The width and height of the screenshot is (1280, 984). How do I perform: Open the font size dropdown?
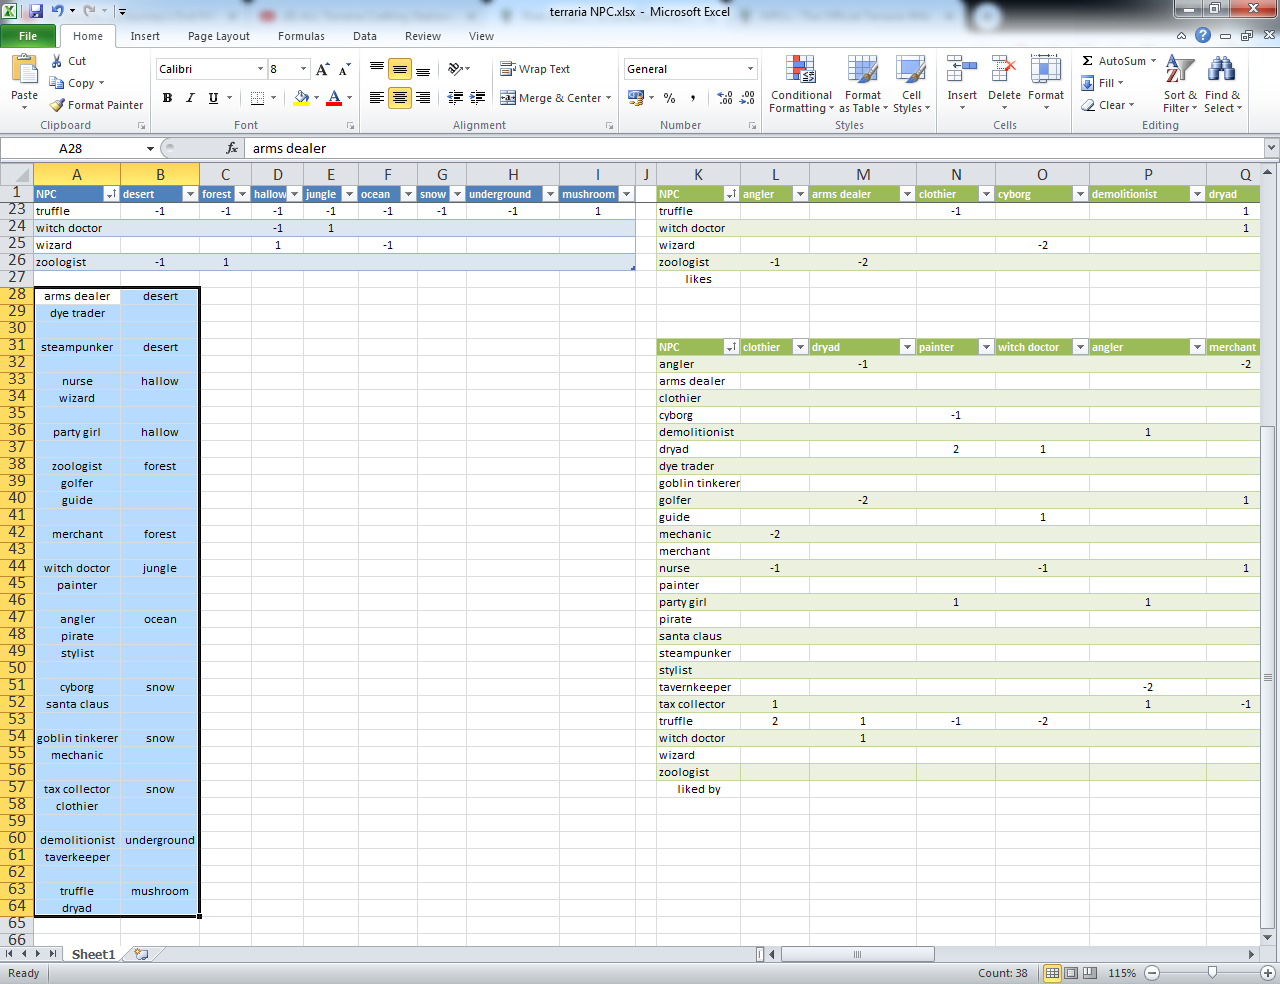[304, 69]
